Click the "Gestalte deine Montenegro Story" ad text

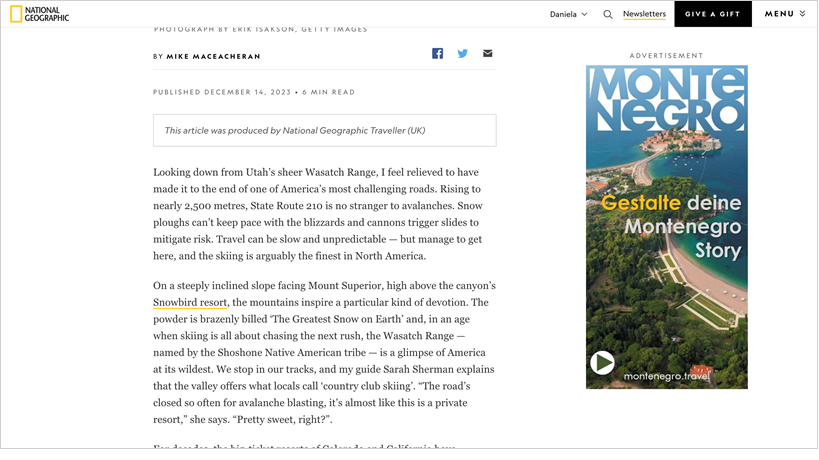pyautogui.click(x=670, y=226)
